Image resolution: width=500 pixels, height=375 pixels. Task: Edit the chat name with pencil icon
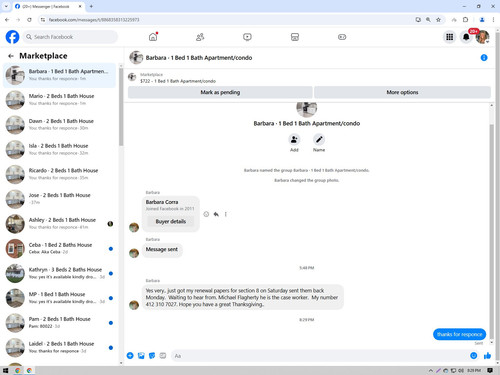319,139
